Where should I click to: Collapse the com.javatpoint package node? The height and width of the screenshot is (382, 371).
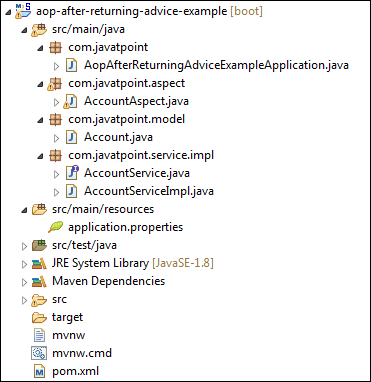[40, 48]
